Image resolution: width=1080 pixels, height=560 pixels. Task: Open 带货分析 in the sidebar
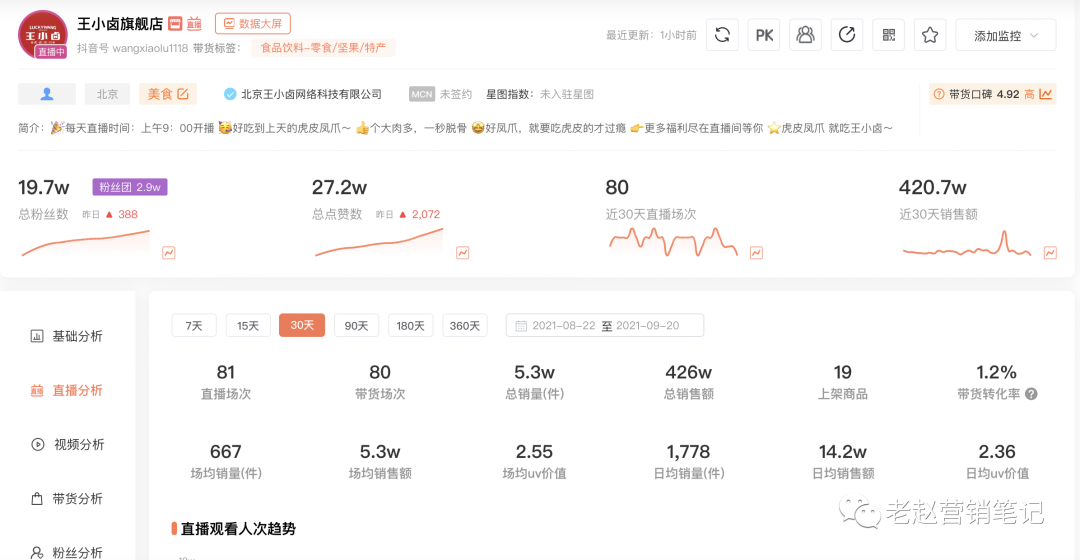coord(68,499)
